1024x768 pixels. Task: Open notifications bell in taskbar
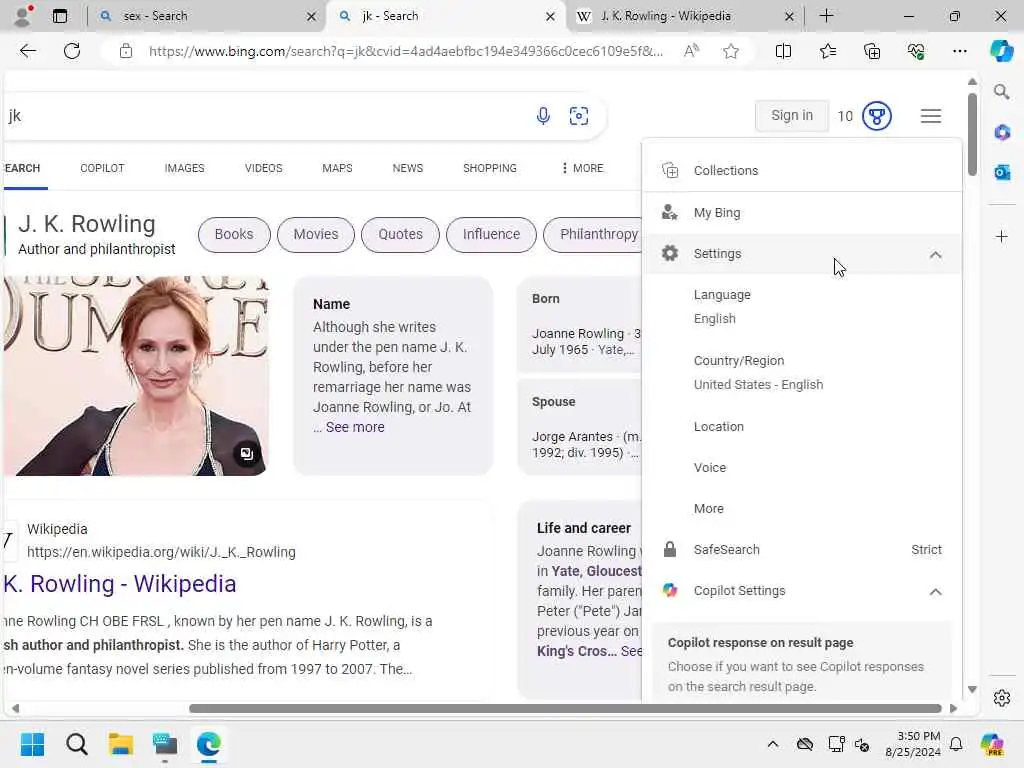955,744
